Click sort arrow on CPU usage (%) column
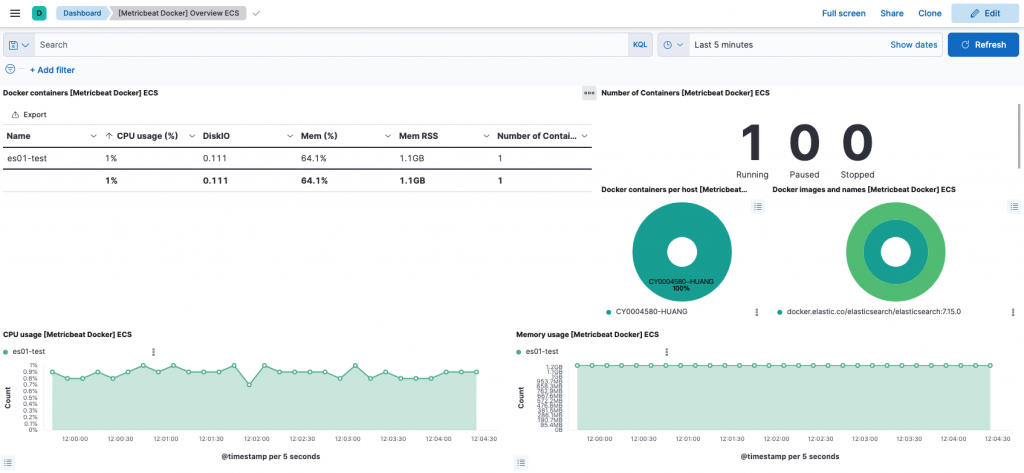The width and height of the screenshot is (1024, 473). tap(109, 136)
